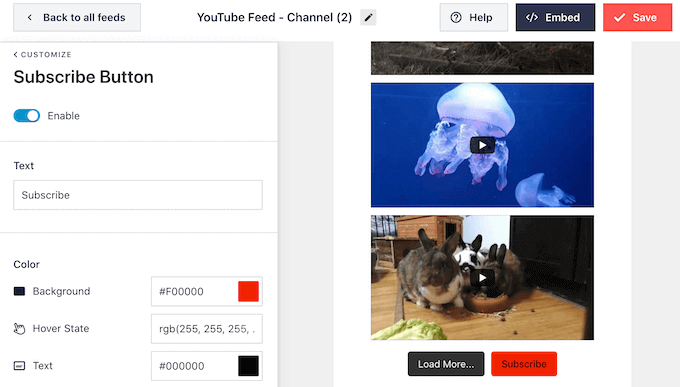The image size is (680, 387).
Task: Toggle the Enable switch off
Action: 27,116
